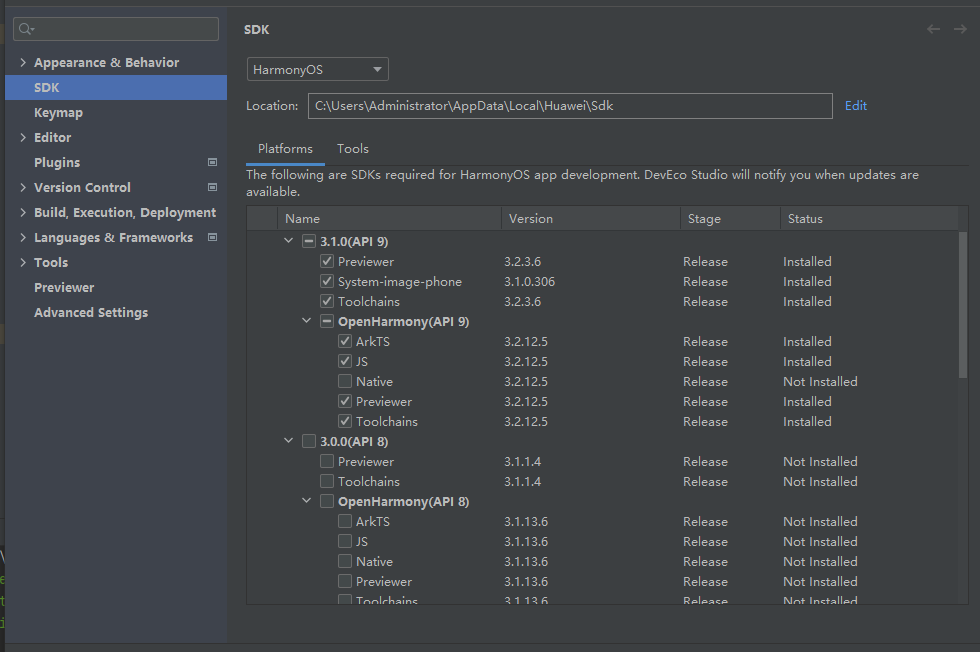Uncheck the System-image-phone checkbox
The image size is (980, 652).
pyautogui.click(x=327, y=281)
